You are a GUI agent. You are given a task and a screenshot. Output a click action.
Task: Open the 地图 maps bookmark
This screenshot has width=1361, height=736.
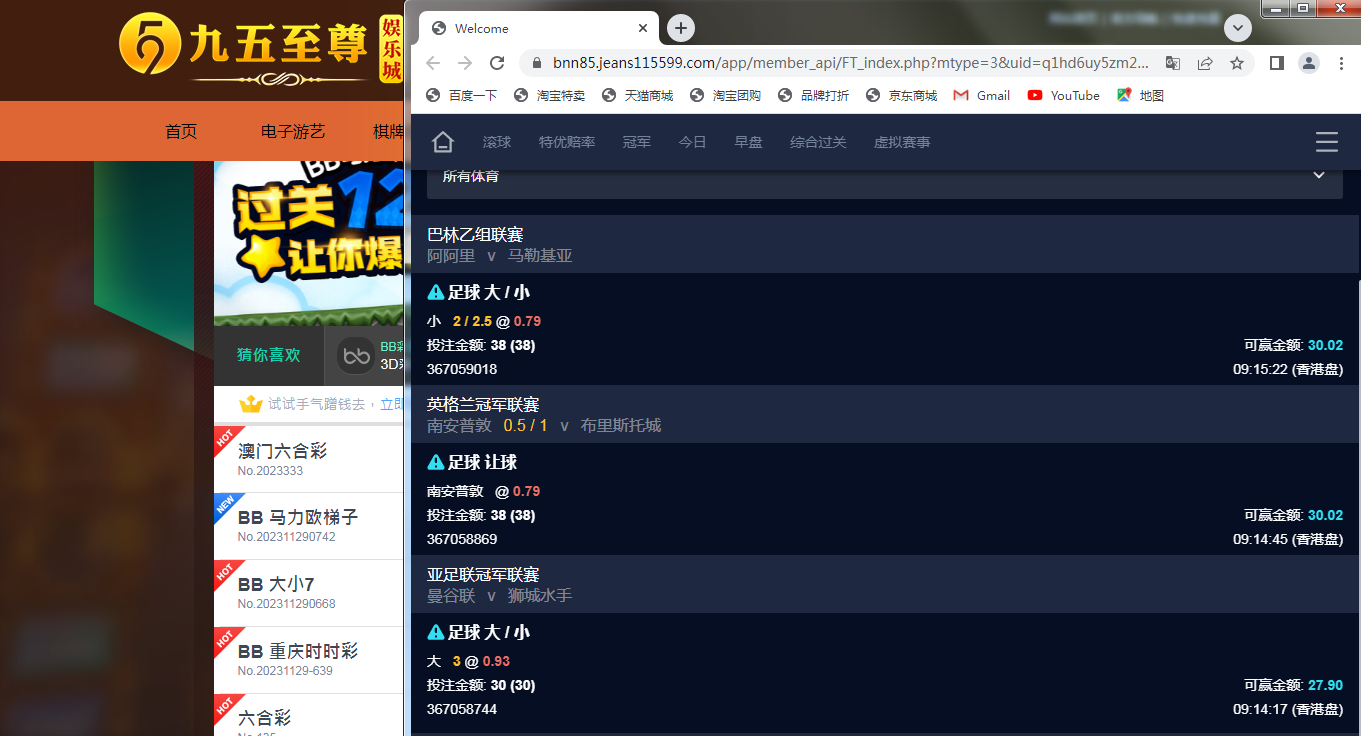click(x=1141, y=95)
